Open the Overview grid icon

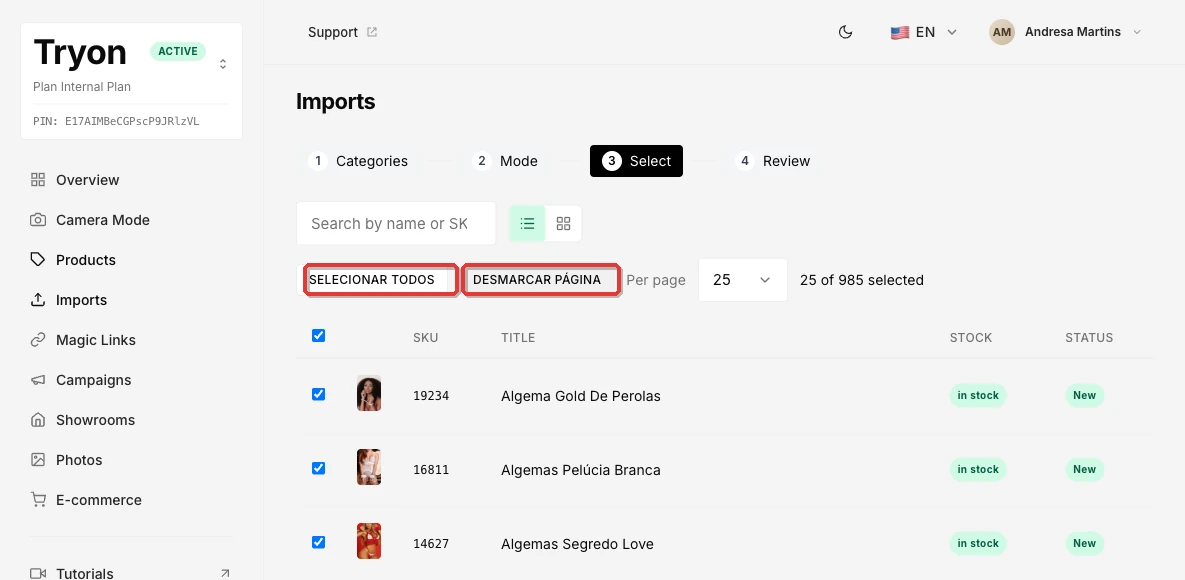pyautogui.click(x=38, y=180)
